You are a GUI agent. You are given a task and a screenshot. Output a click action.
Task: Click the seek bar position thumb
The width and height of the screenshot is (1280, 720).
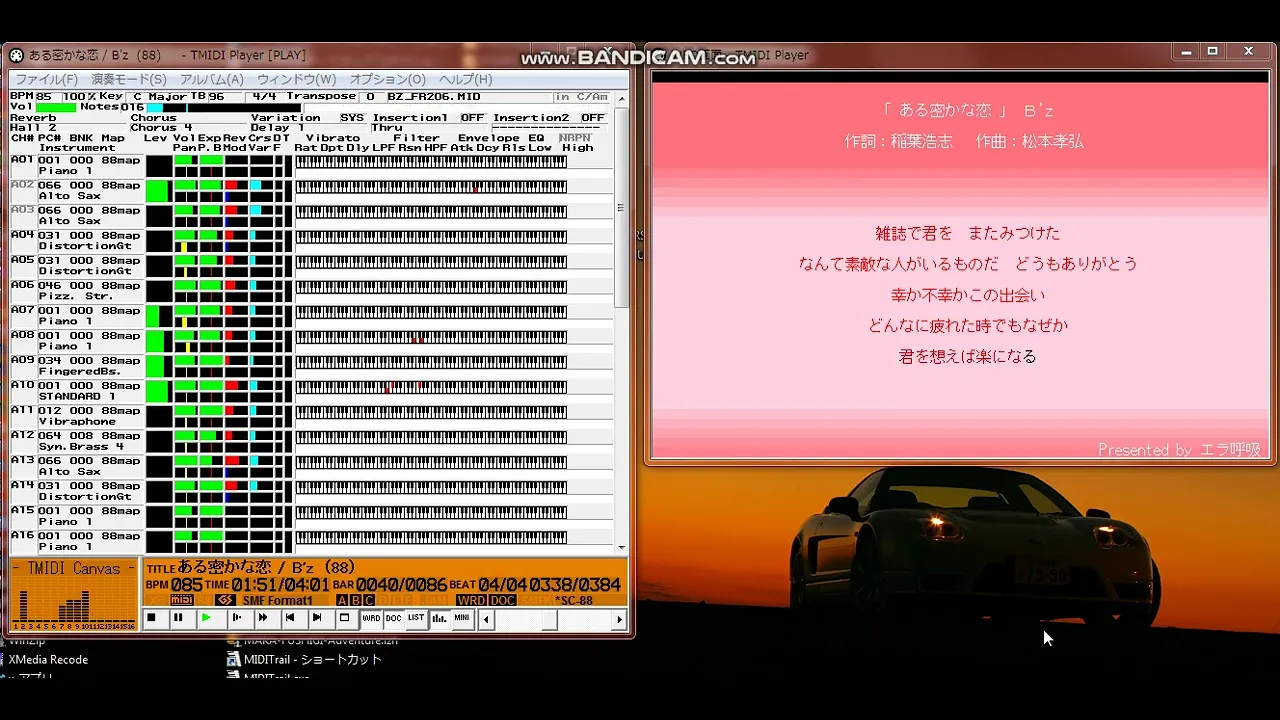point(549,620)
